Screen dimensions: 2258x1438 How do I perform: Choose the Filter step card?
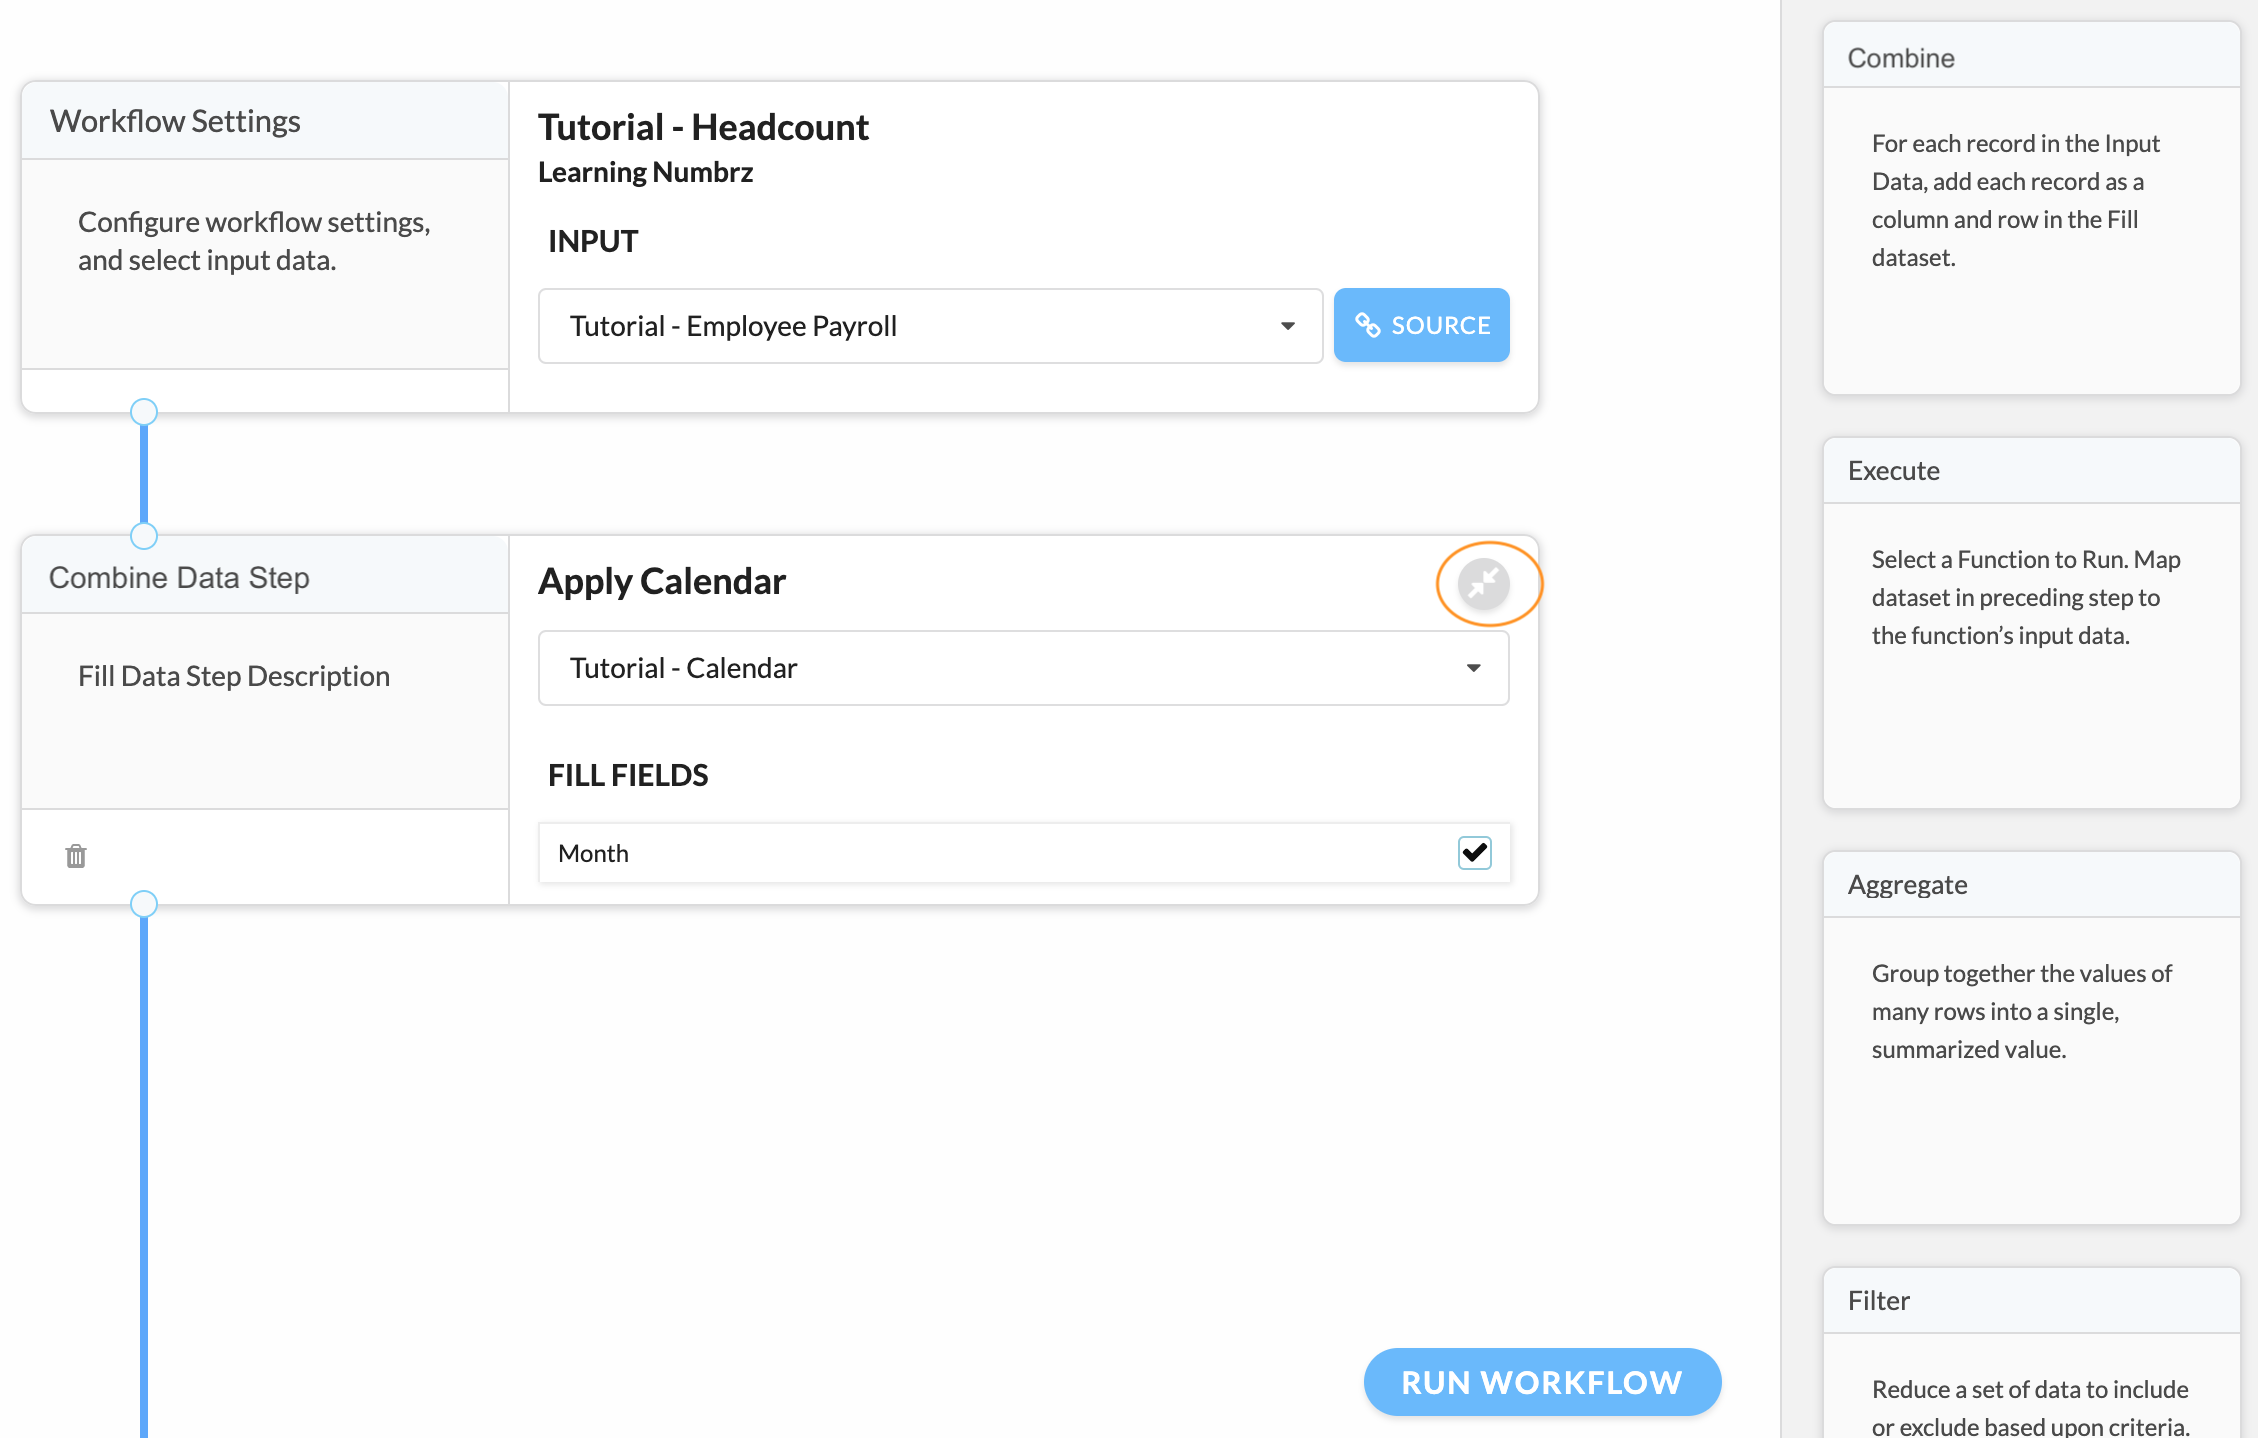[x=2031, y=1353]
